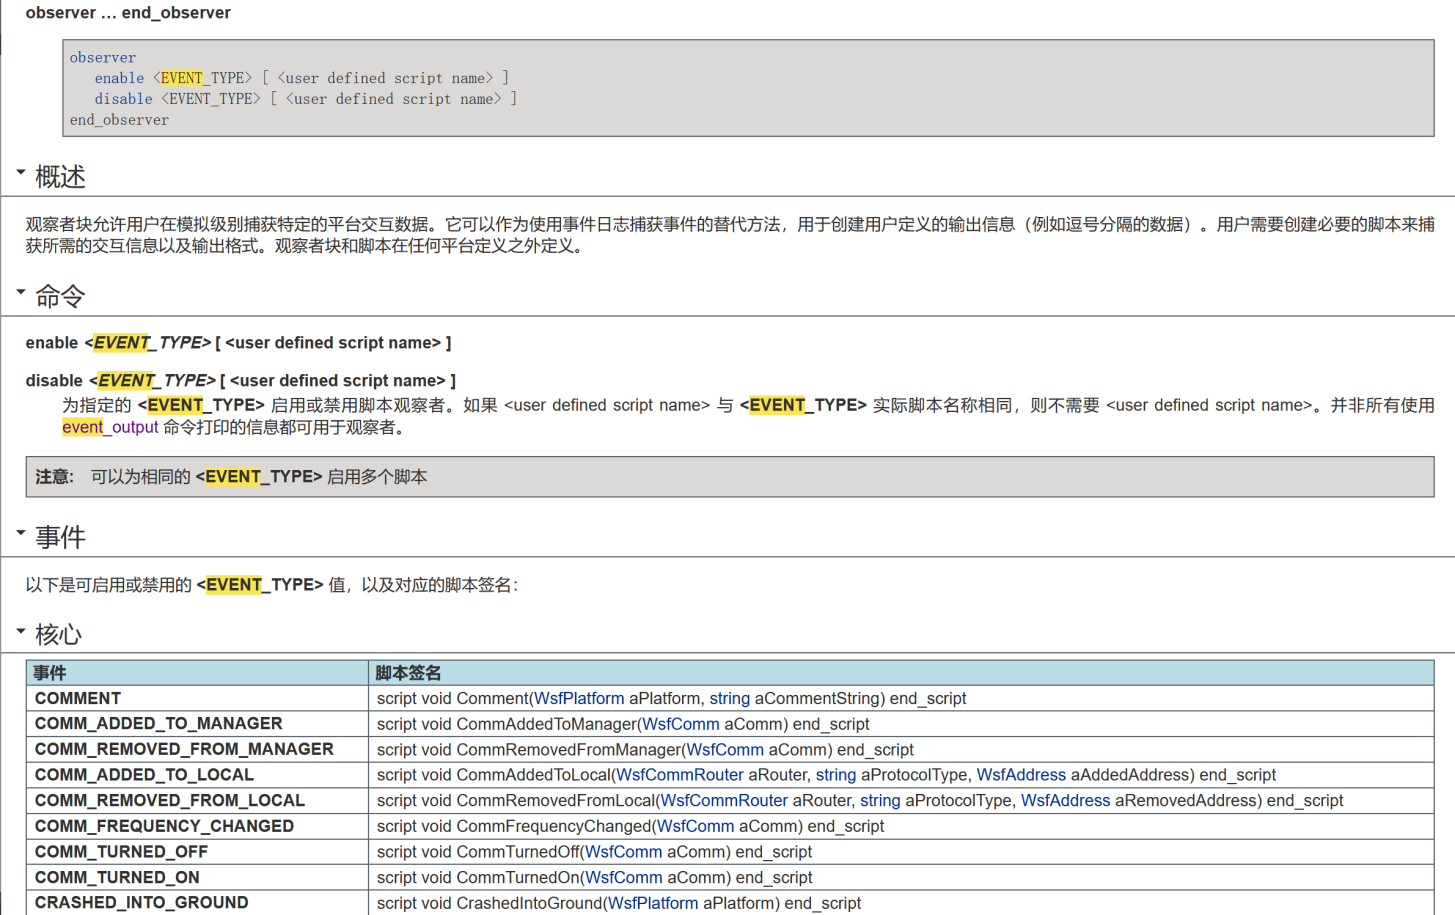Viewport: 1455px width, 915px height.
Task: Open WsfPlatform link in CrashedIntoGround row
Action: tap(653, 903)
